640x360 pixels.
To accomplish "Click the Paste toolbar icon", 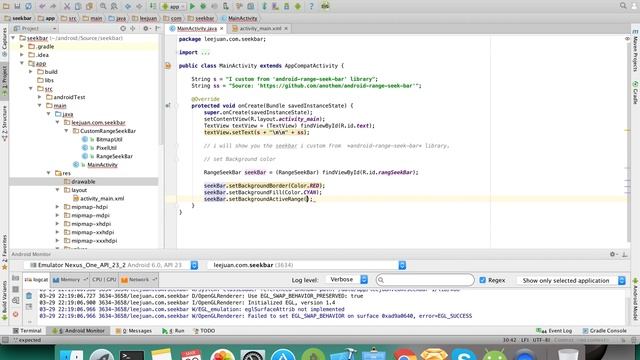I will [89, 6].
